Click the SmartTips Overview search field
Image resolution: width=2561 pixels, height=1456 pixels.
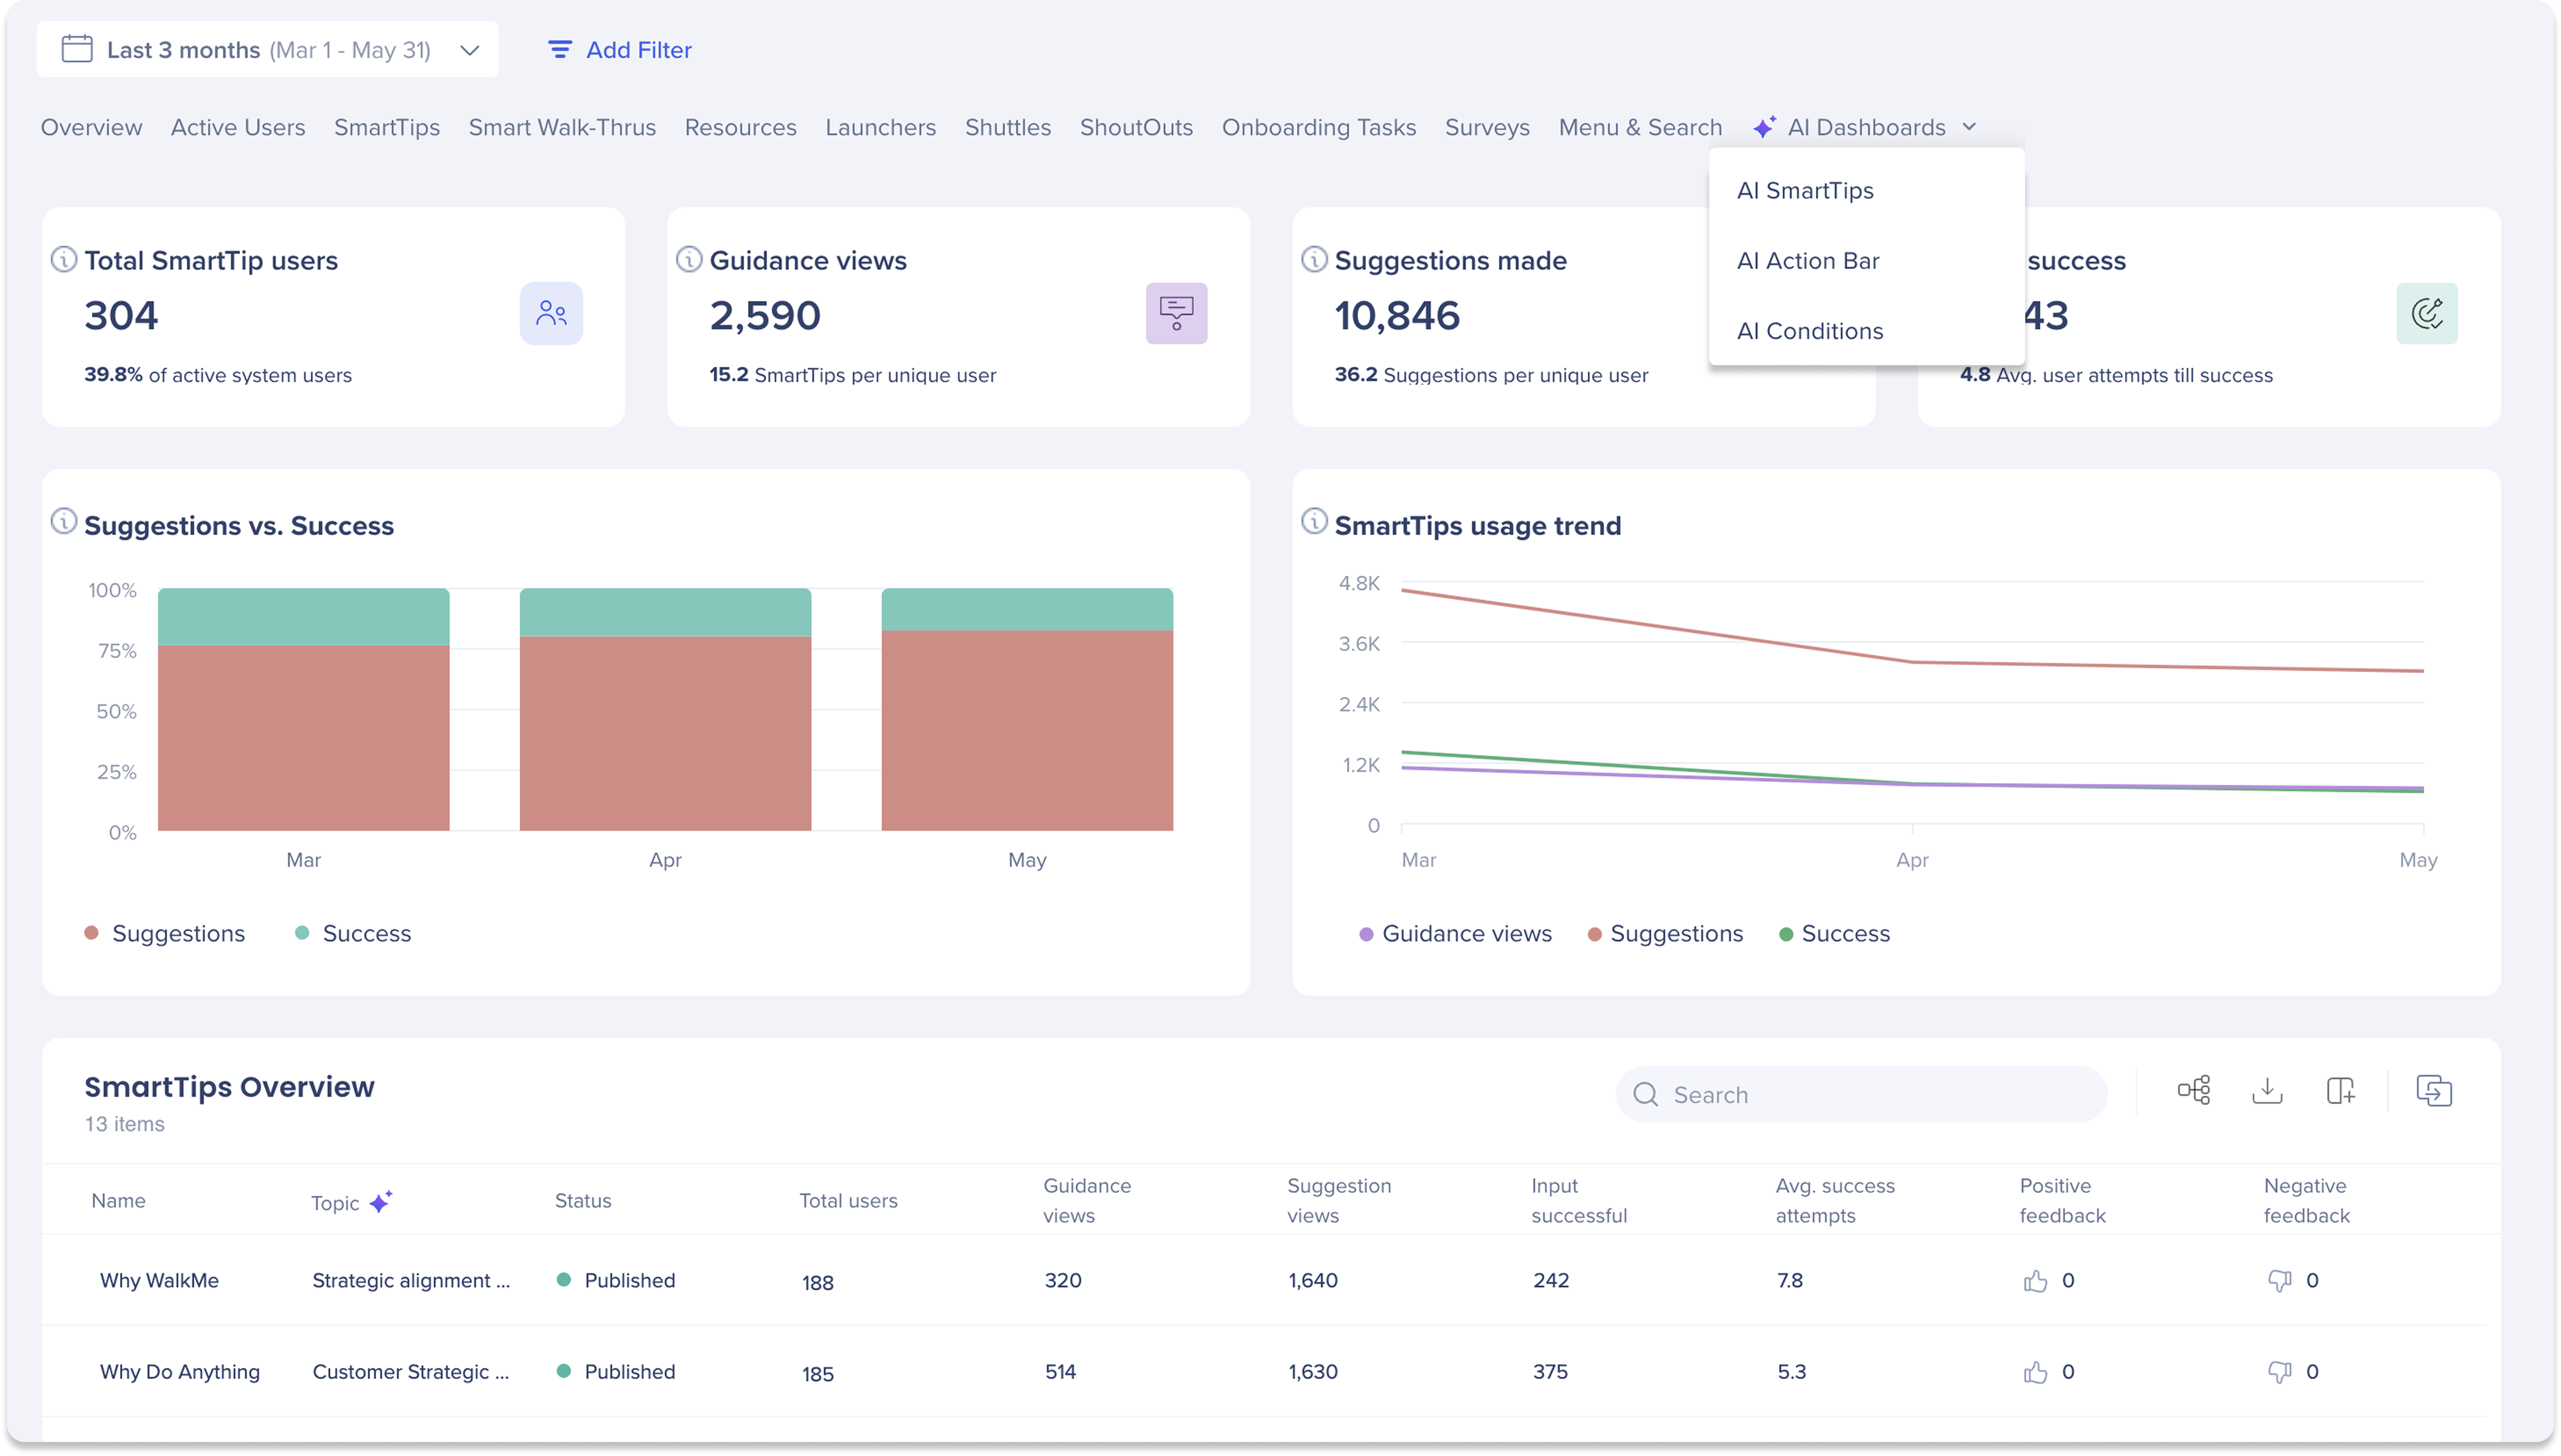click(1861, 1094)
